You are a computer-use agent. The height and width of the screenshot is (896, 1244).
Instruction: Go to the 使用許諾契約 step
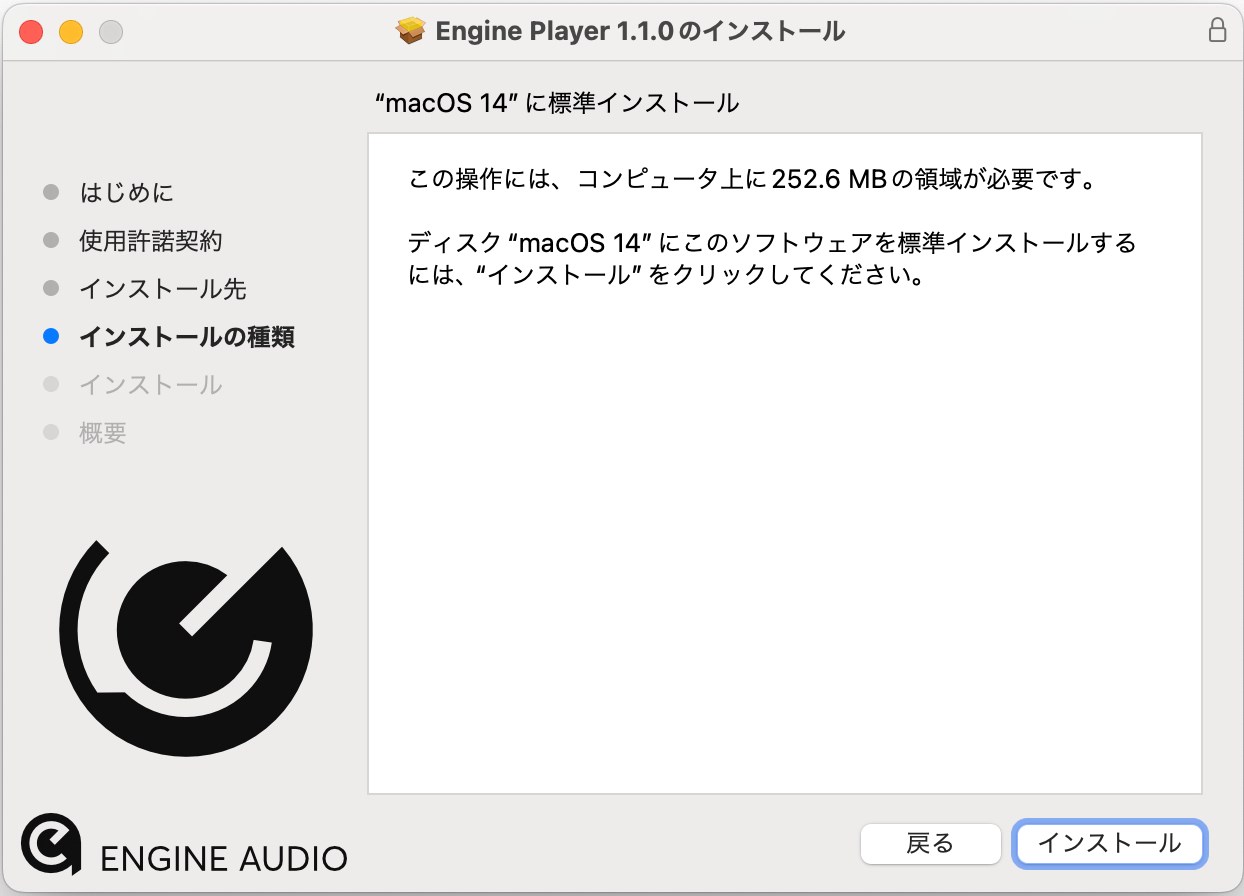150,241
